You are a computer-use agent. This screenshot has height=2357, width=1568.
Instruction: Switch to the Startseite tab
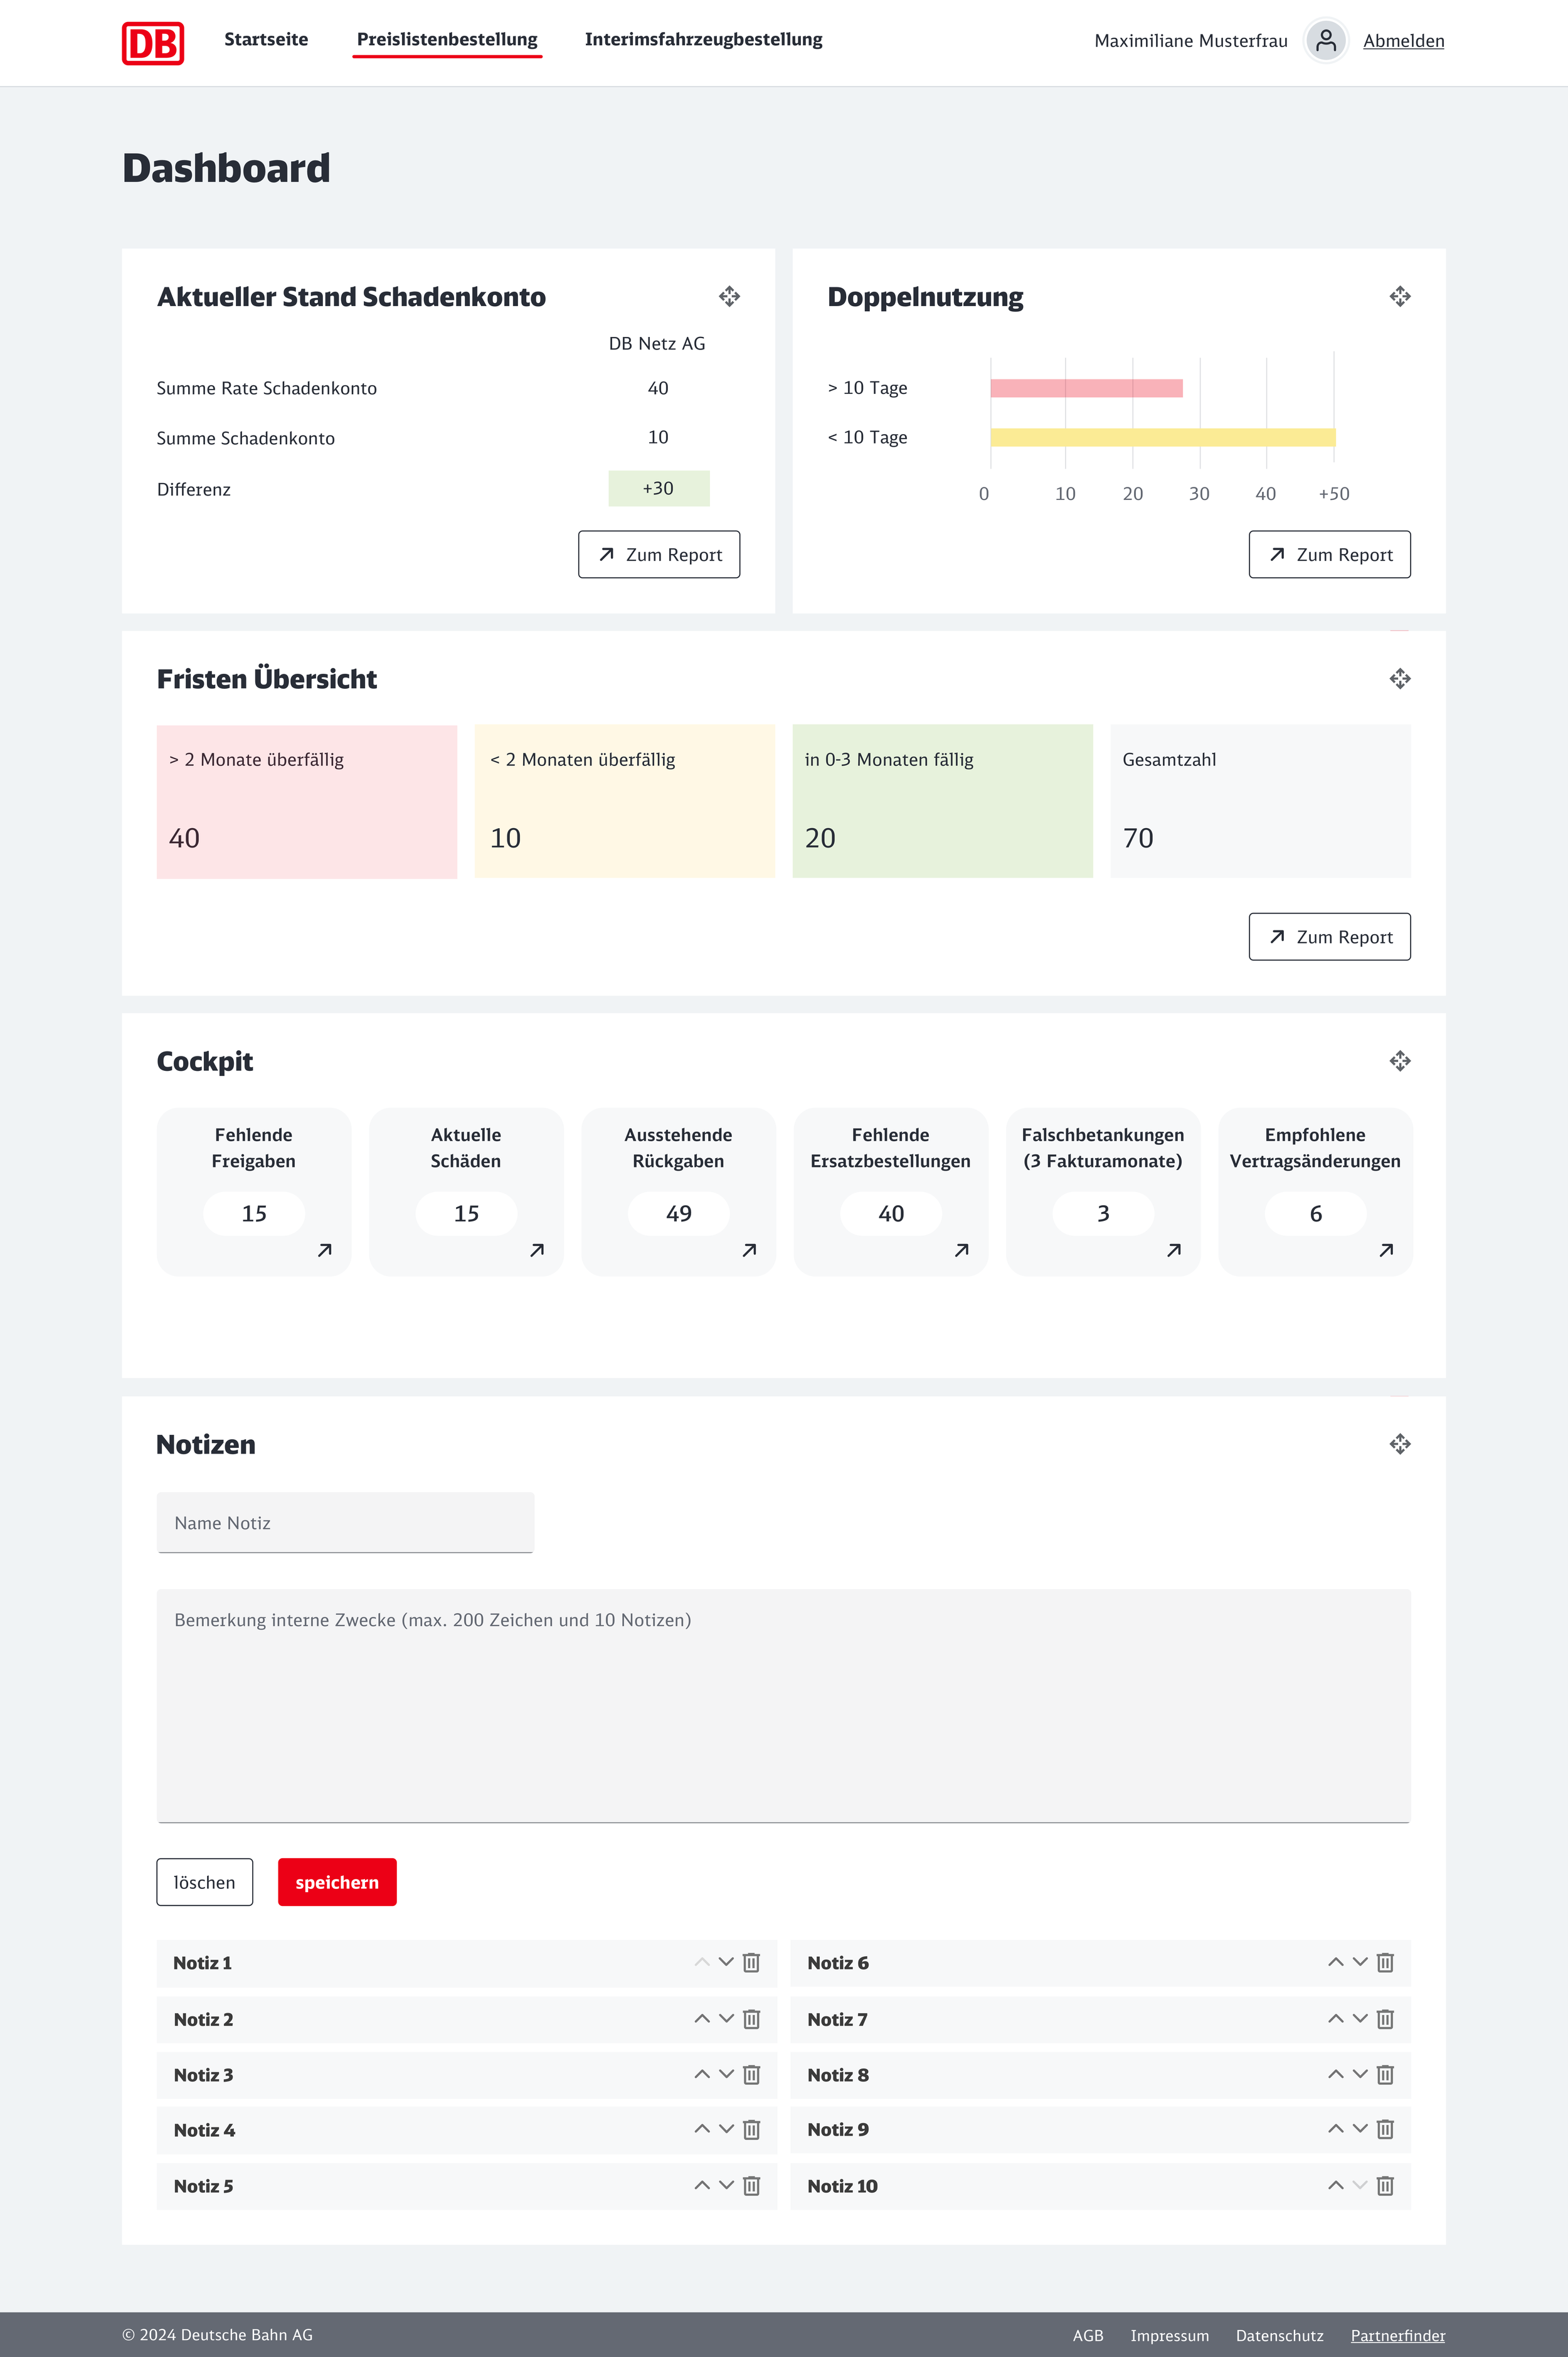point(266,40)
